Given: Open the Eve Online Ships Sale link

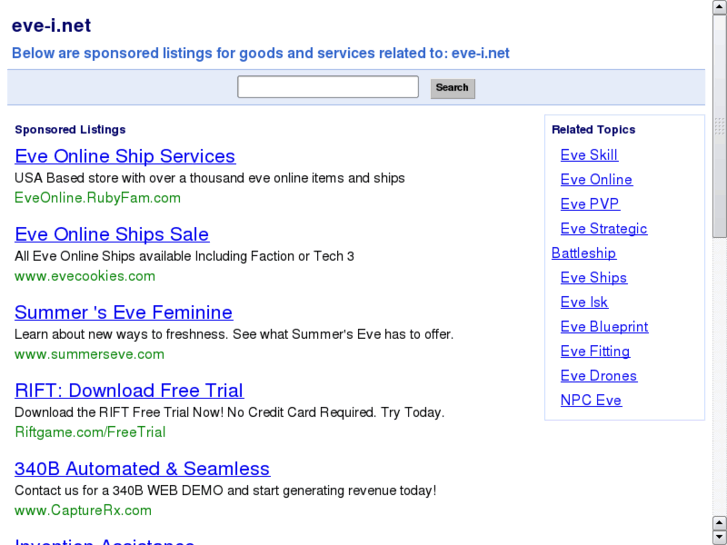Looking at the screenshot, I should pos(112,234).
